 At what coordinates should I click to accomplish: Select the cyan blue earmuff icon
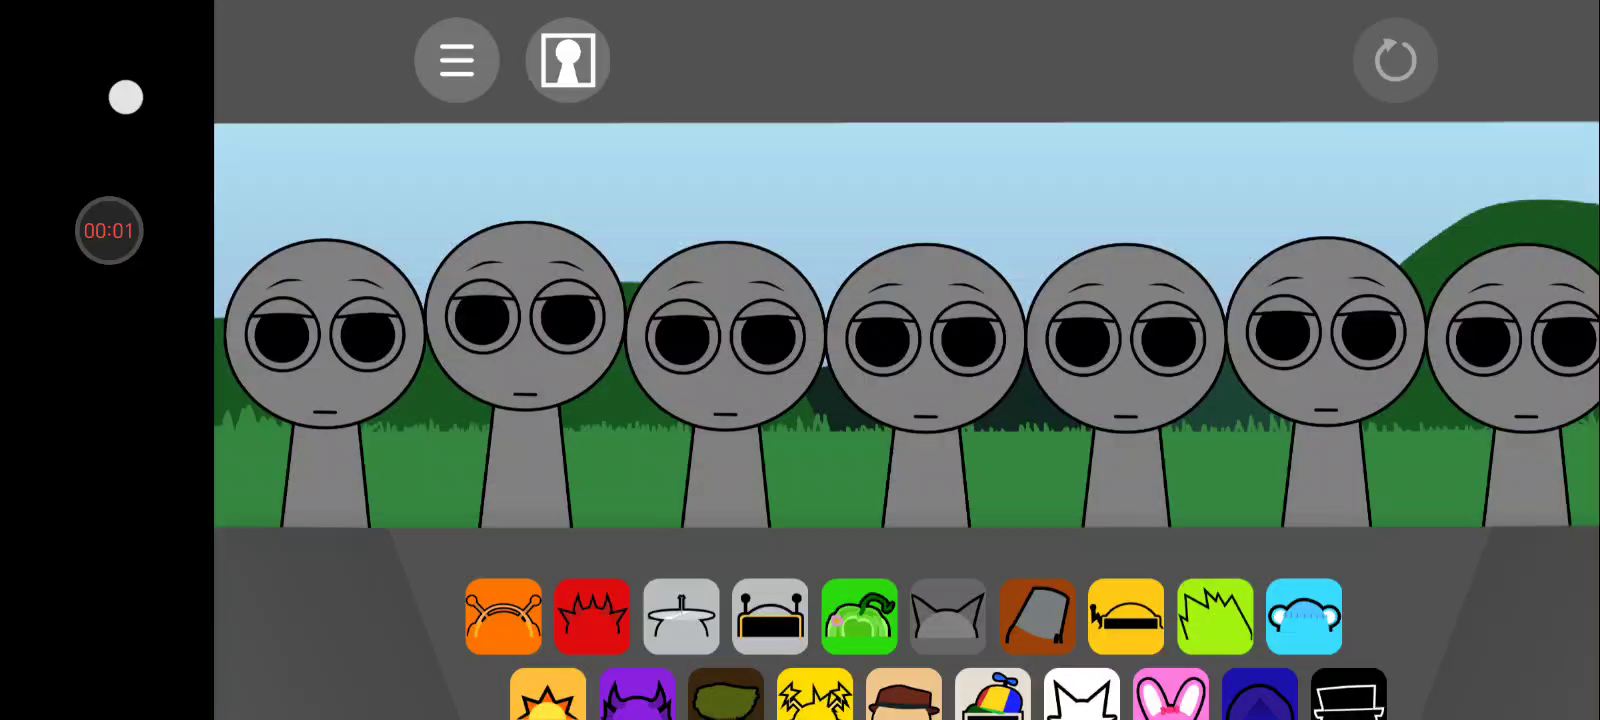[x=1304, y=616]
